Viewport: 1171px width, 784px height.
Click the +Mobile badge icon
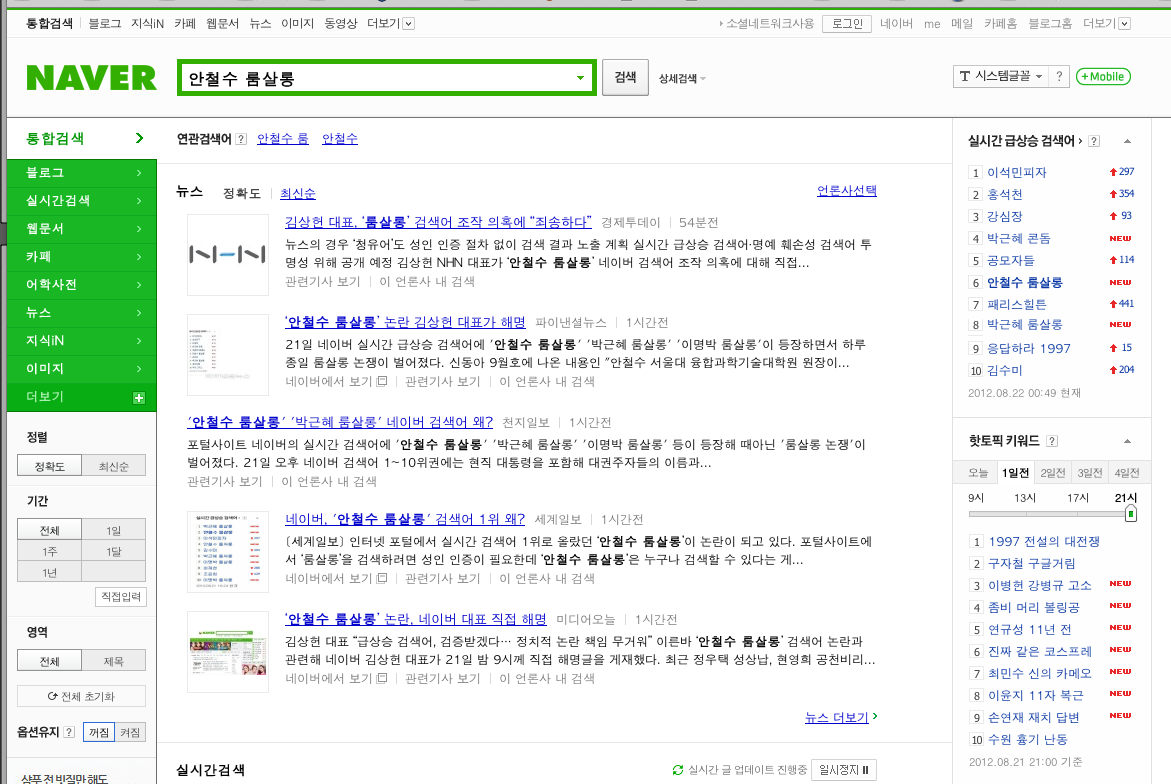tap(1103, 77)
